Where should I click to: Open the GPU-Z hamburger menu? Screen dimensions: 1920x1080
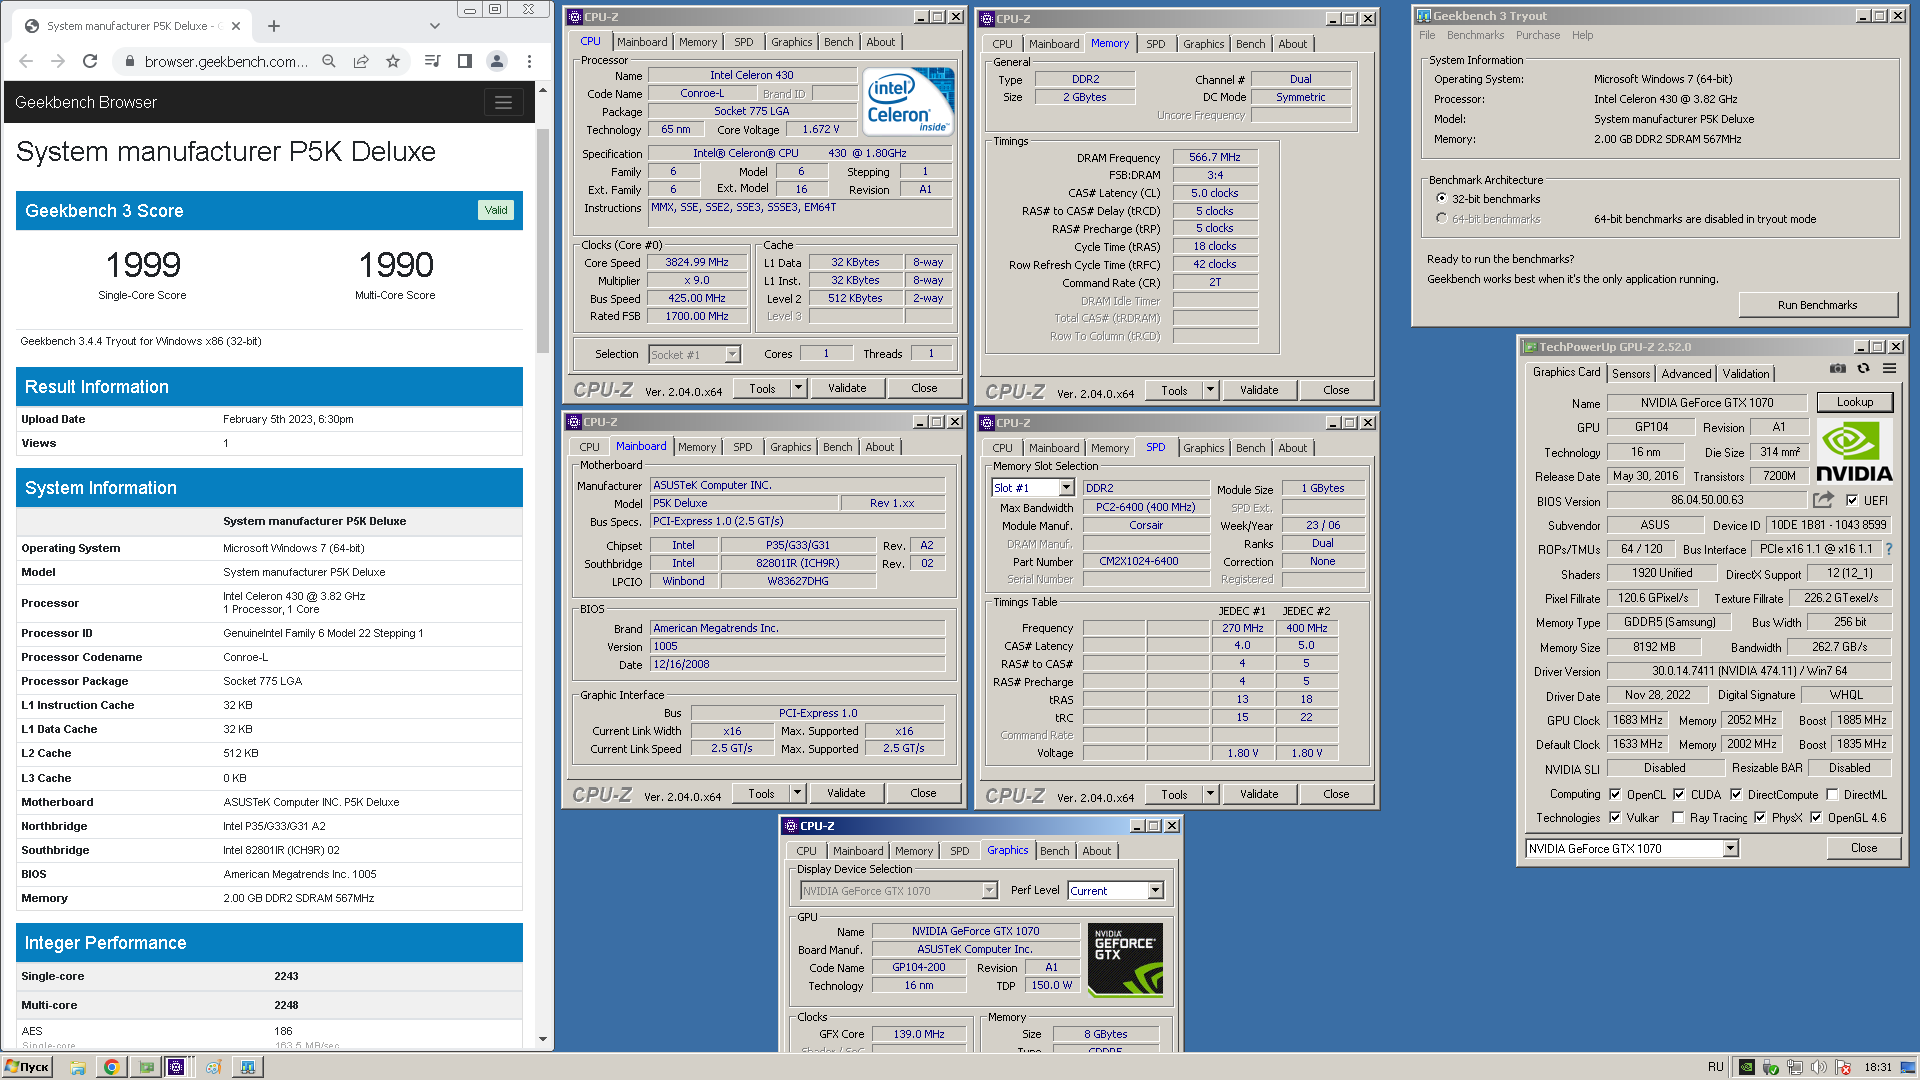(x=1889, y=369)
